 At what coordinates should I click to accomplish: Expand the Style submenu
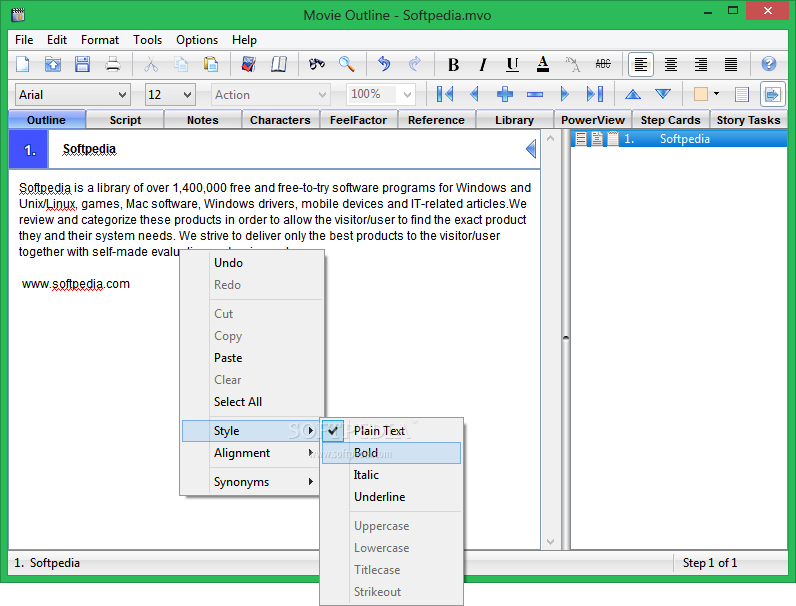pos(252,431)
